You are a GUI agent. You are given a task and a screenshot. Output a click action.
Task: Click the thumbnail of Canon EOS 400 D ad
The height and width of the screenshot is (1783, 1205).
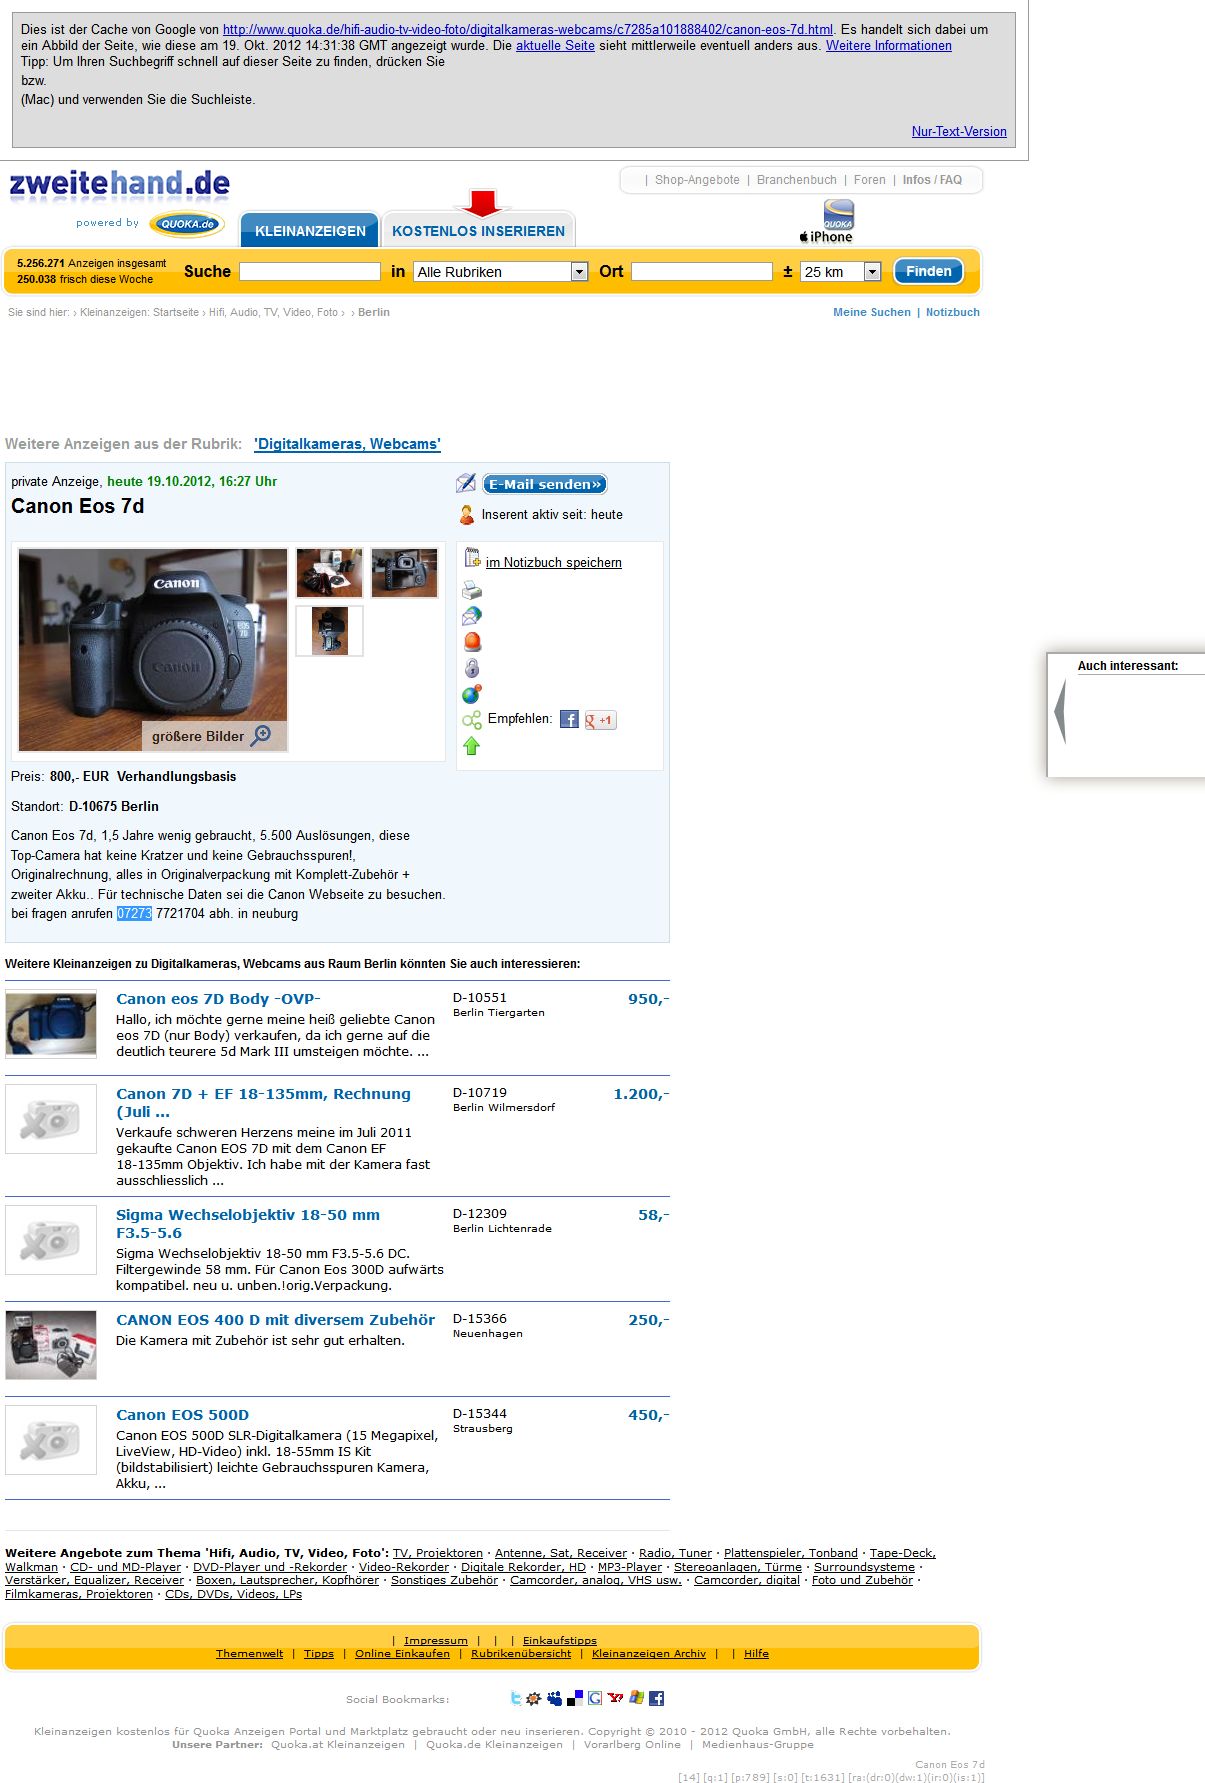pos(51,1345)
